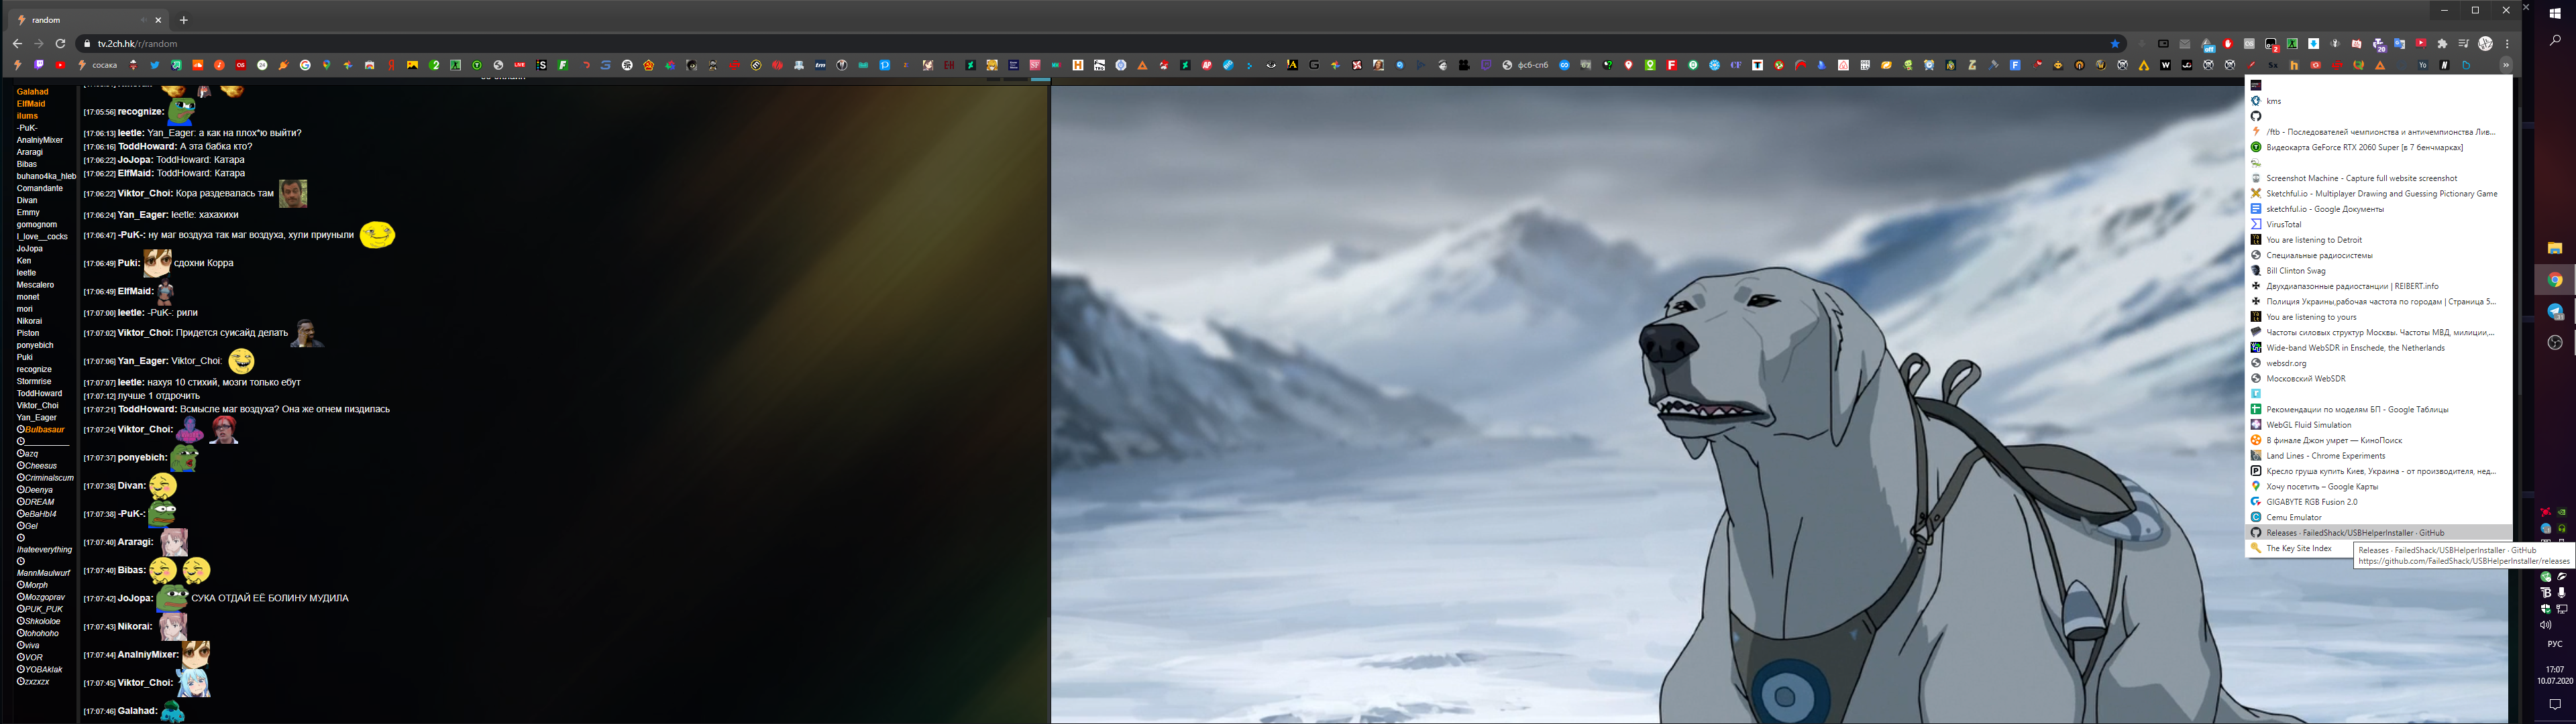Click the Google Translate extension icon
Viewport: 2576px width, 724px height.
pos(2399,44)
